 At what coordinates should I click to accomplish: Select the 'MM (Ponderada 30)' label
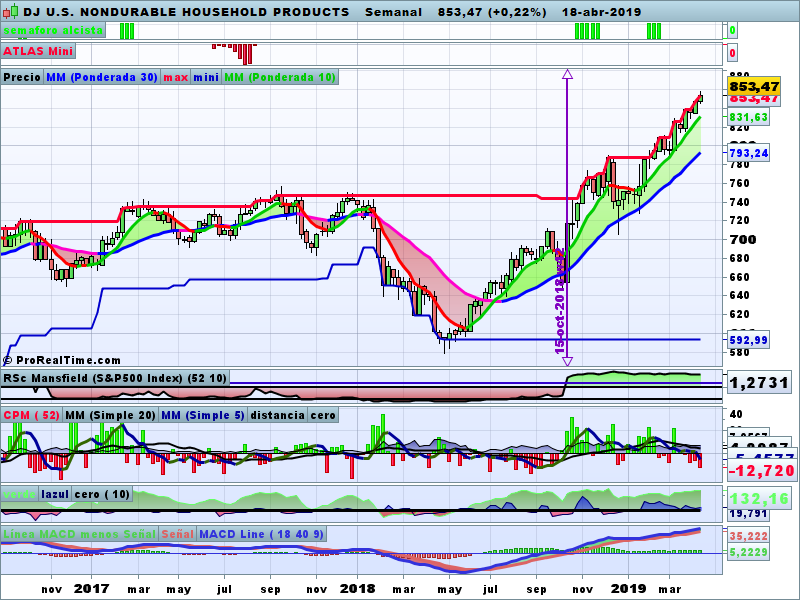[102, 77]
